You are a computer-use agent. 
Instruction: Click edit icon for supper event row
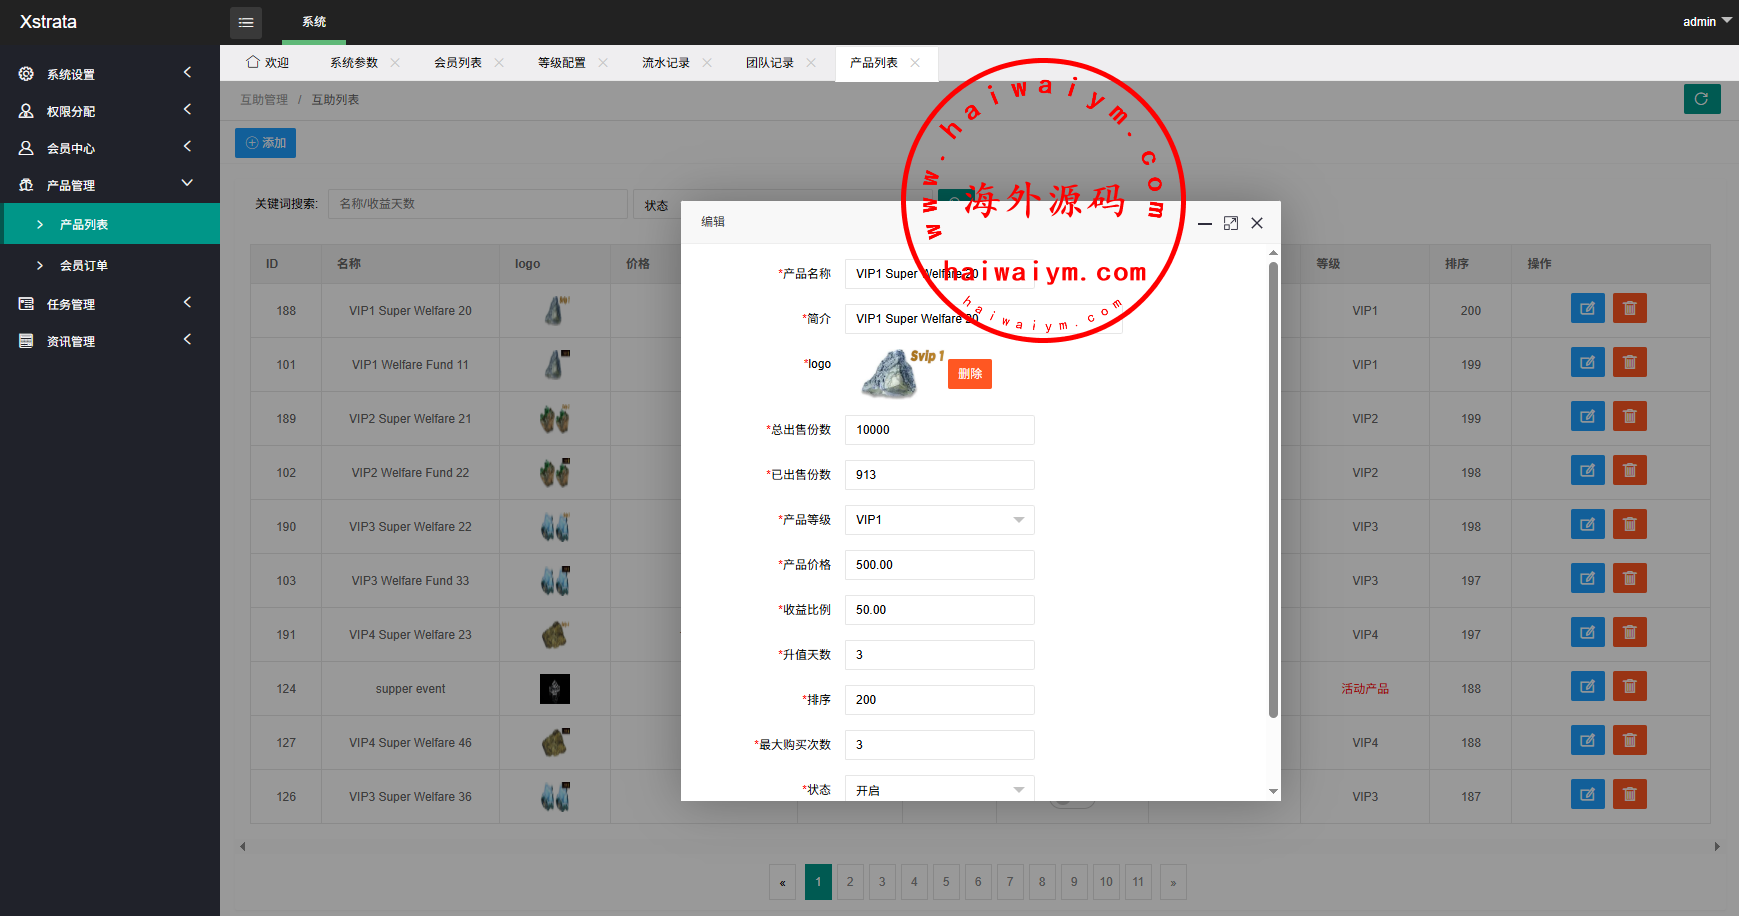(x=1587, y=687)
